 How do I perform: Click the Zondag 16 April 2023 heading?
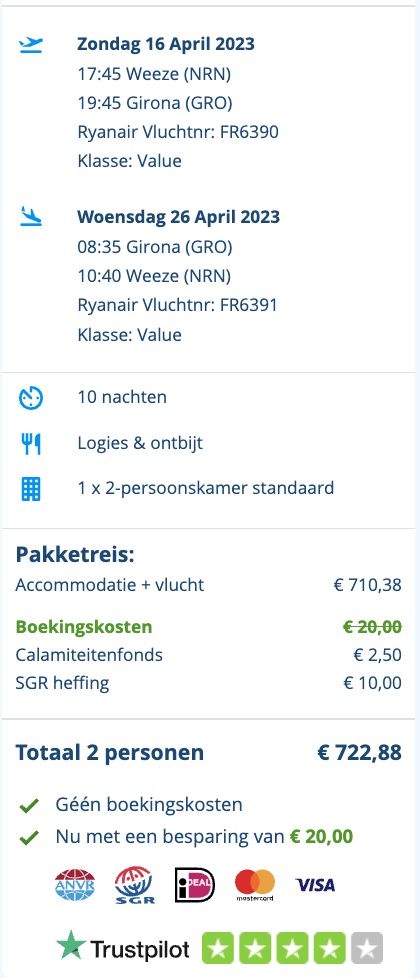[x=166, y=44]
